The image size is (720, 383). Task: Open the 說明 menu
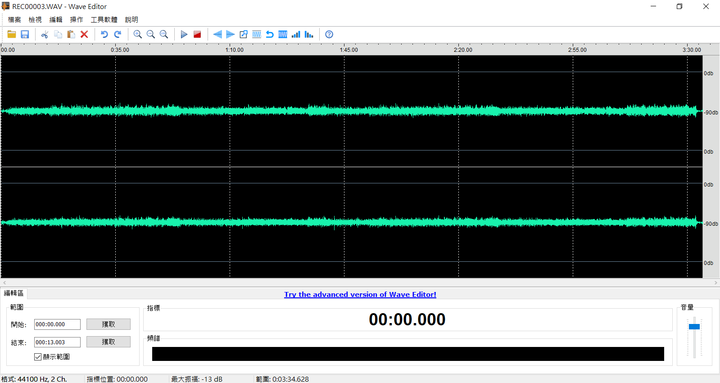[x=131, y=20]
